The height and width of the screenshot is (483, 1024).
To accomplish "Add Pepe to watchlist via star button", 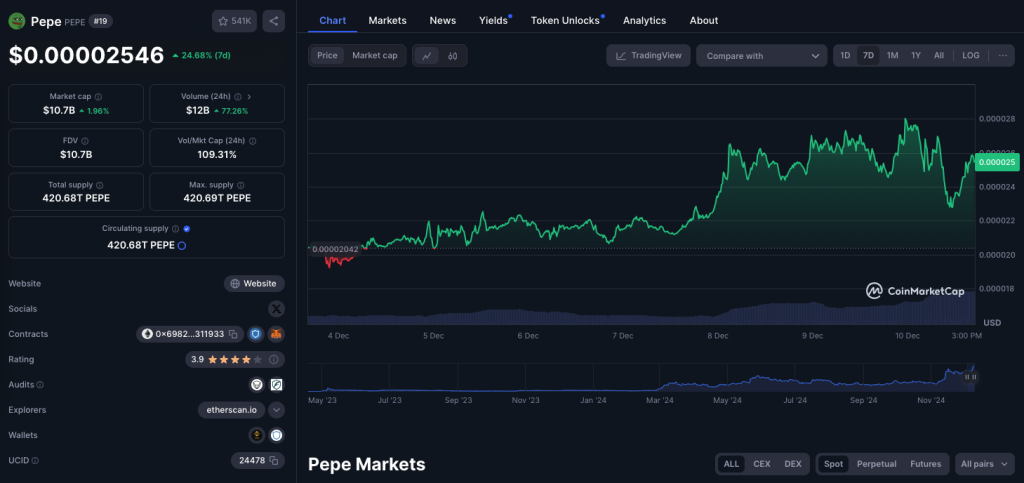I will [x=234, y=20].
